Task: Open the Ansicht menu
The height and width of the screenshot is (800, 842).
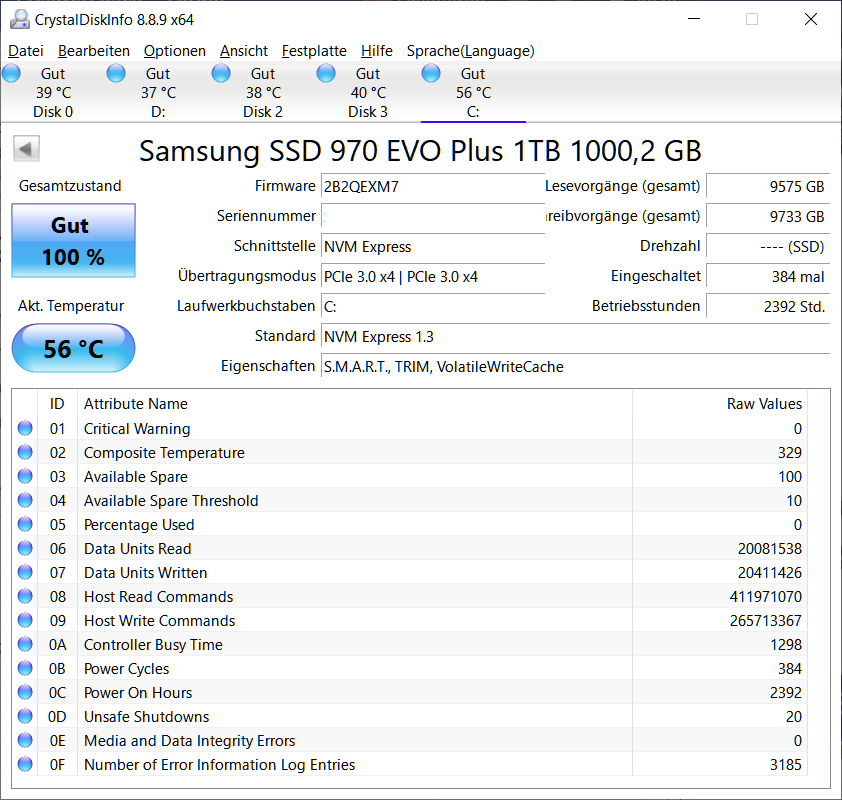Action: point(244,51)
